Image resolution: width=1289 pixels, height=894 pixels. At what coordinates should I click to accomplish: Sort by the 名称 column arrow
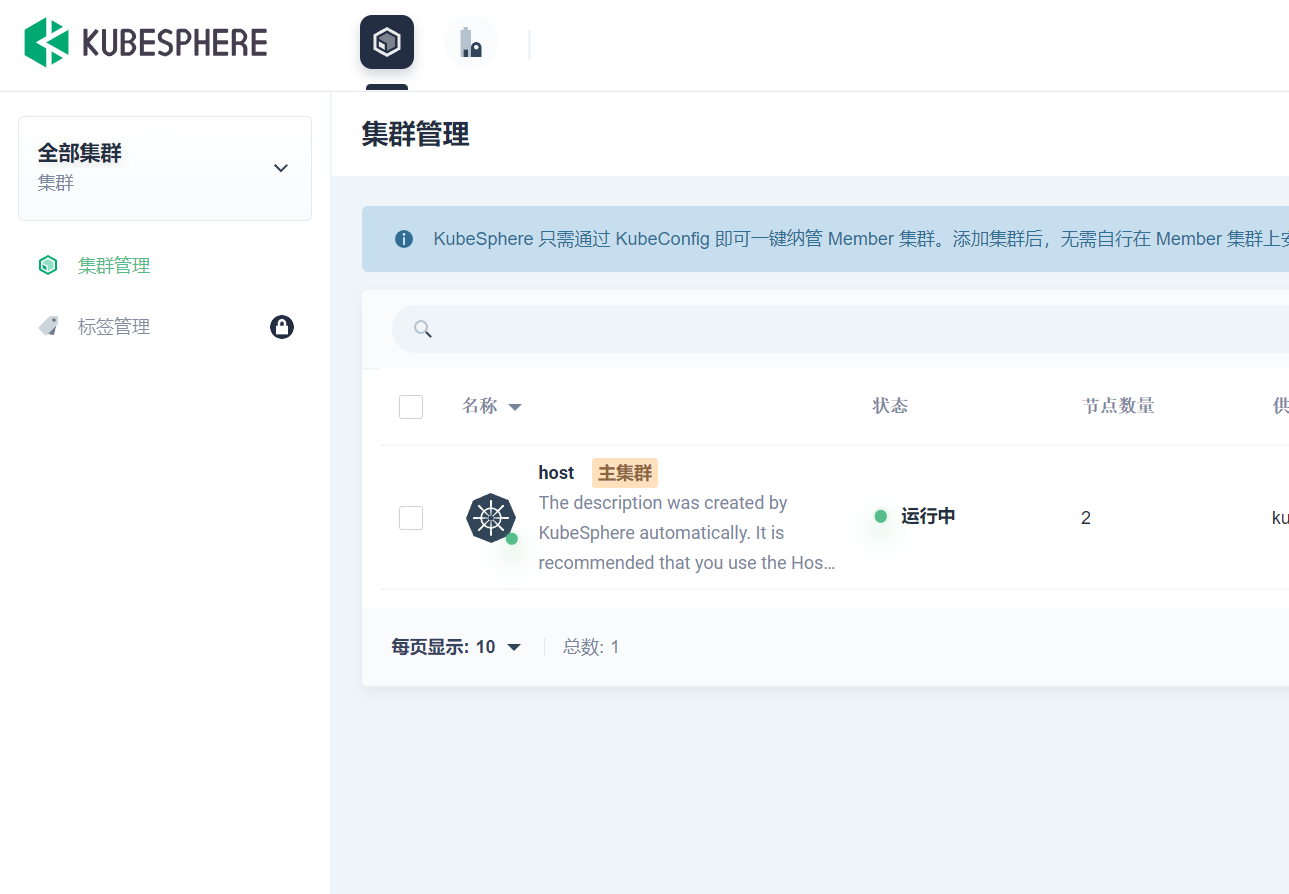(515, 407)
